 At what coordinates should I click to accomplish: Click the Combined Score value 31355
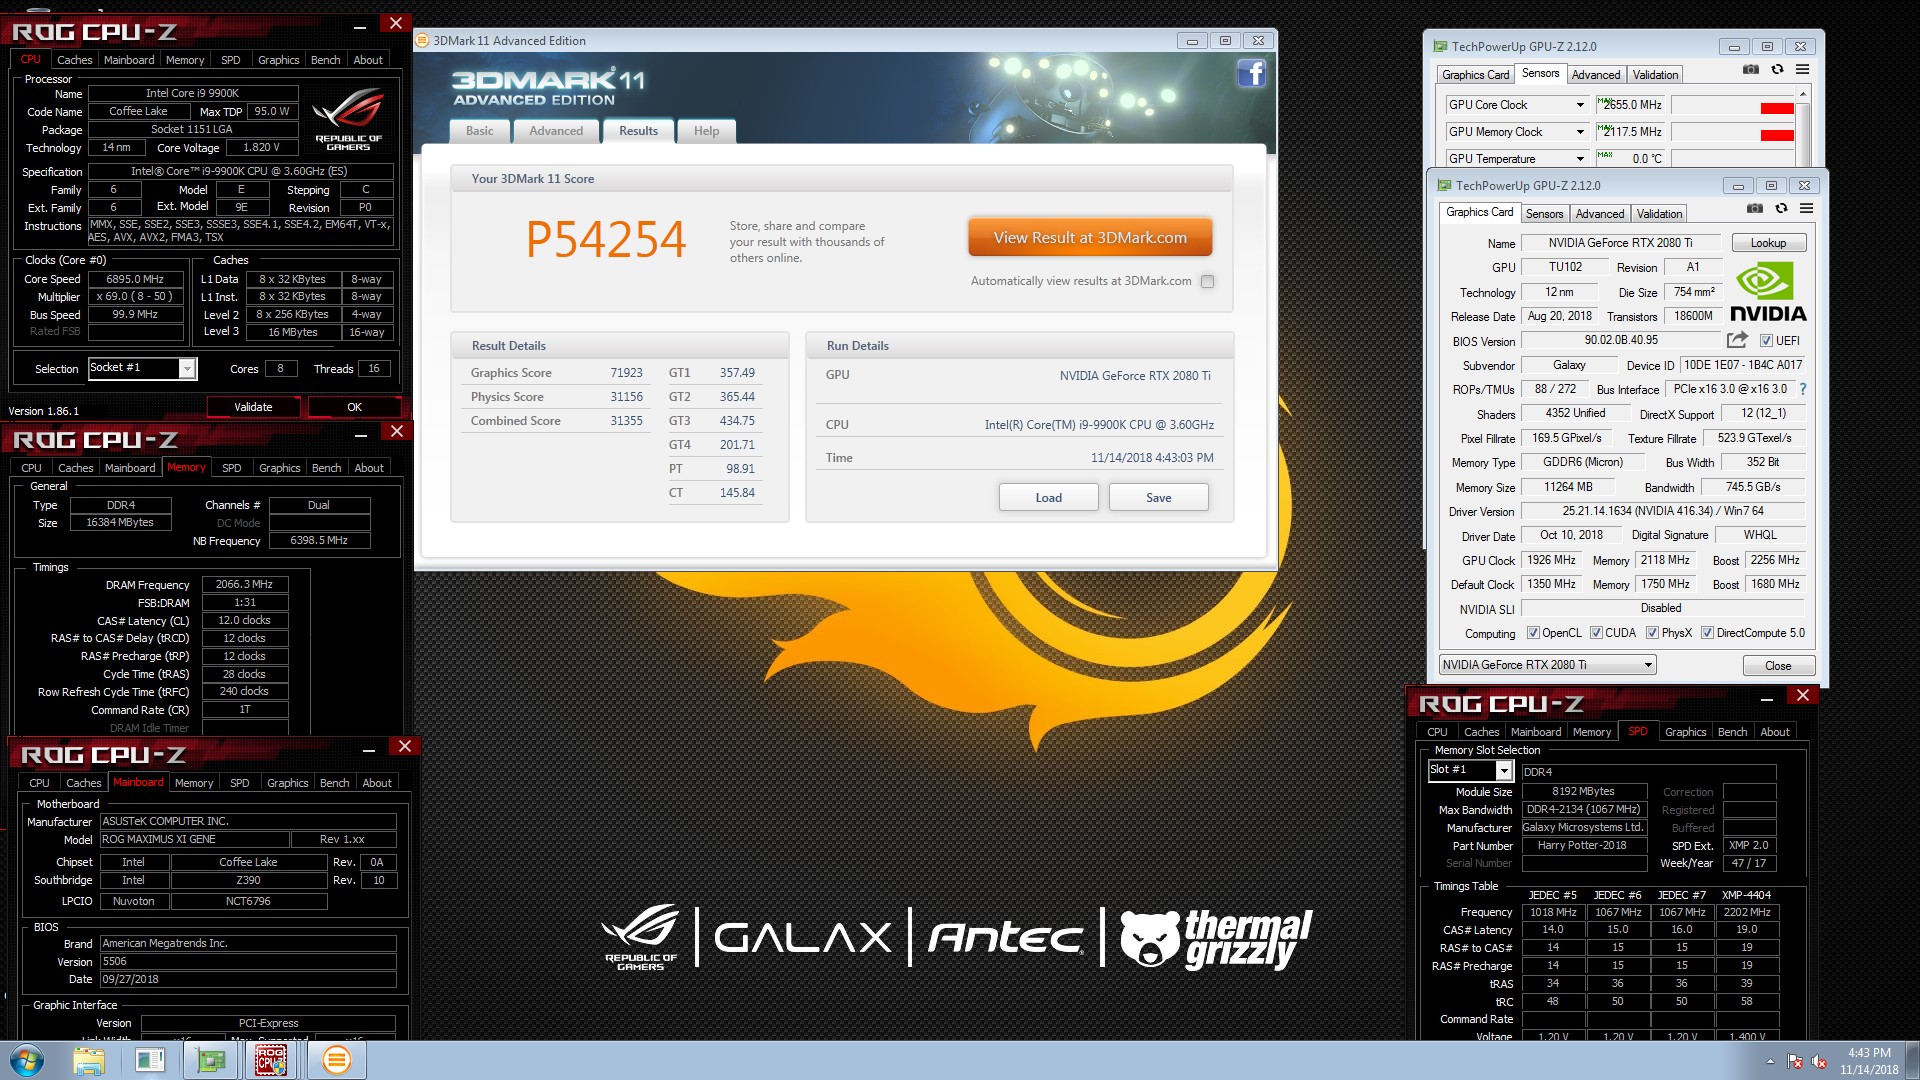pyautogui.click(x=626, y=421)
